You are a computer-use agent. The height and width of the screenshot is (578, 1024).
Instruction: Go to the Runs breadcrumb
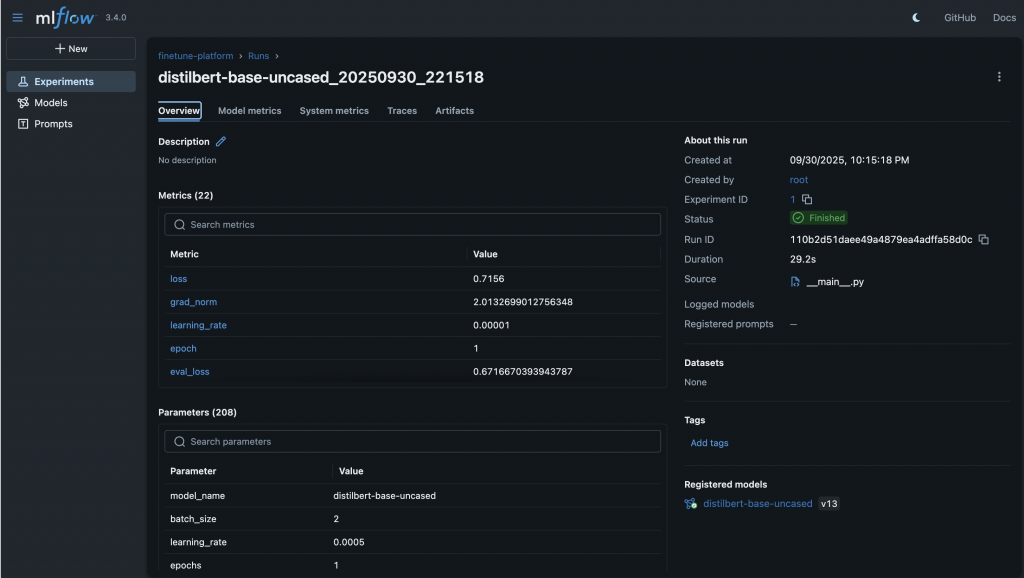point(259,56)
